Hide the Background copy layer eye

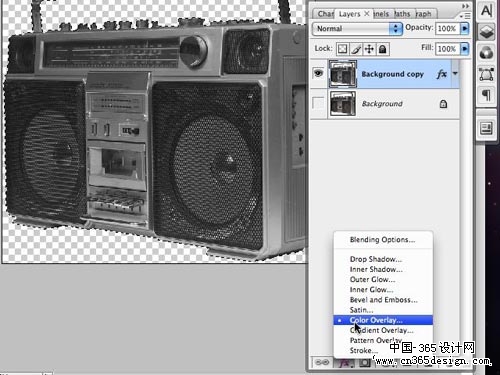click(318, 73)
